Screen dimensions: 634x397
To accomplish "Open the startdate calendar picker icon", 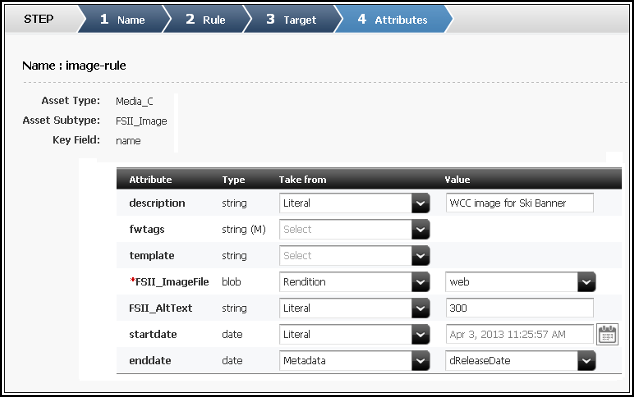I will point(607,334).
